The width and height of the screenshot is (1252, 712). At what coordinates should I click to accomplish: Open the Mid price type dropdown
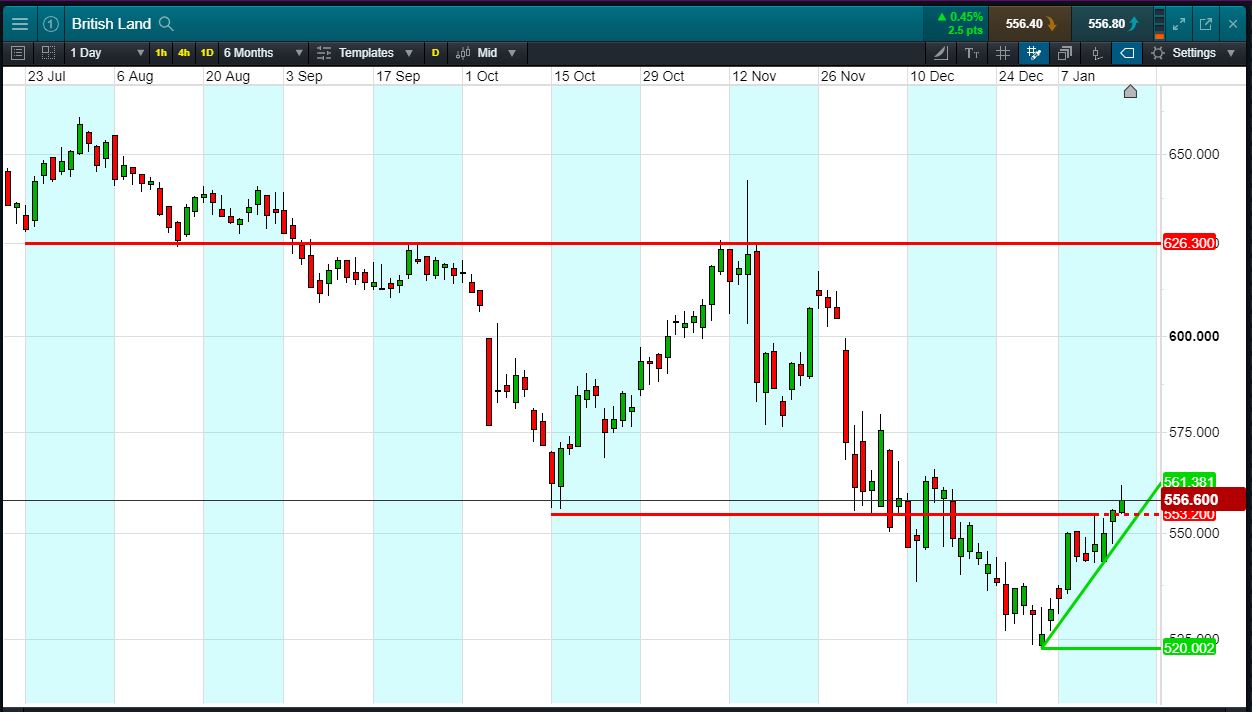coord(487,52)
